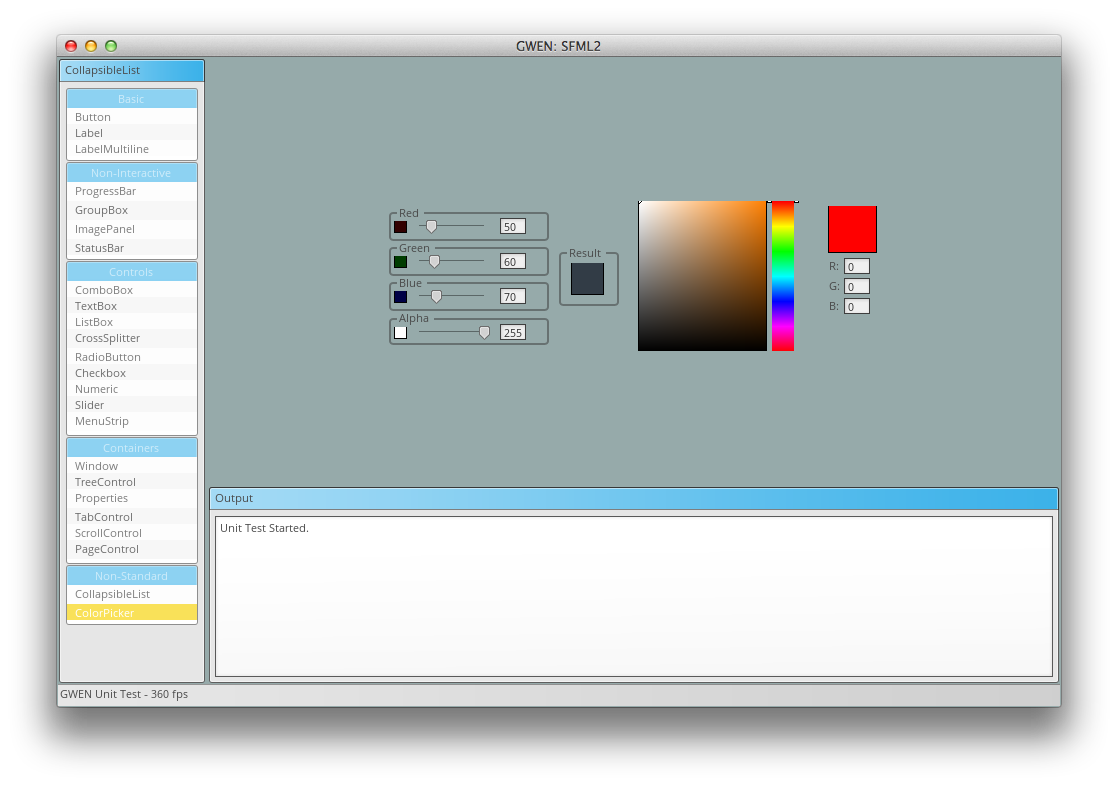Screen dimensions: 1118x786
Task: Collapse the Containers category header
Action: pyautogui.click(x=131, y=447)
